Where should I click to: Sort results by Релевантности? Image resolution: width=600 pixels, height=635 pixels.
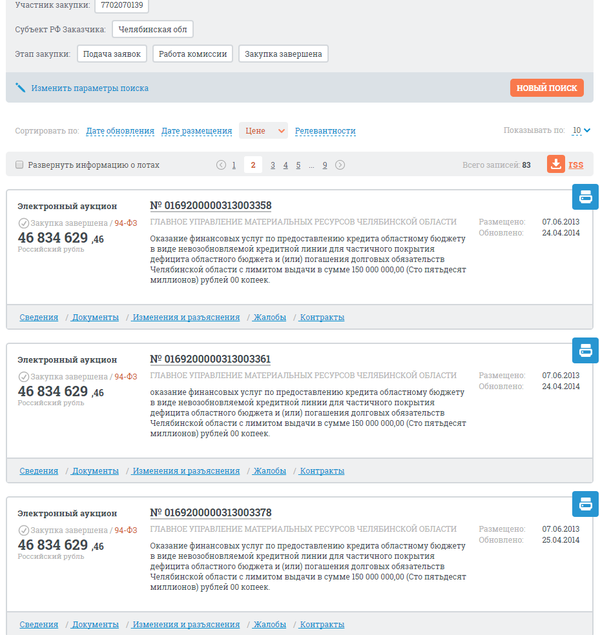[325, 131]
